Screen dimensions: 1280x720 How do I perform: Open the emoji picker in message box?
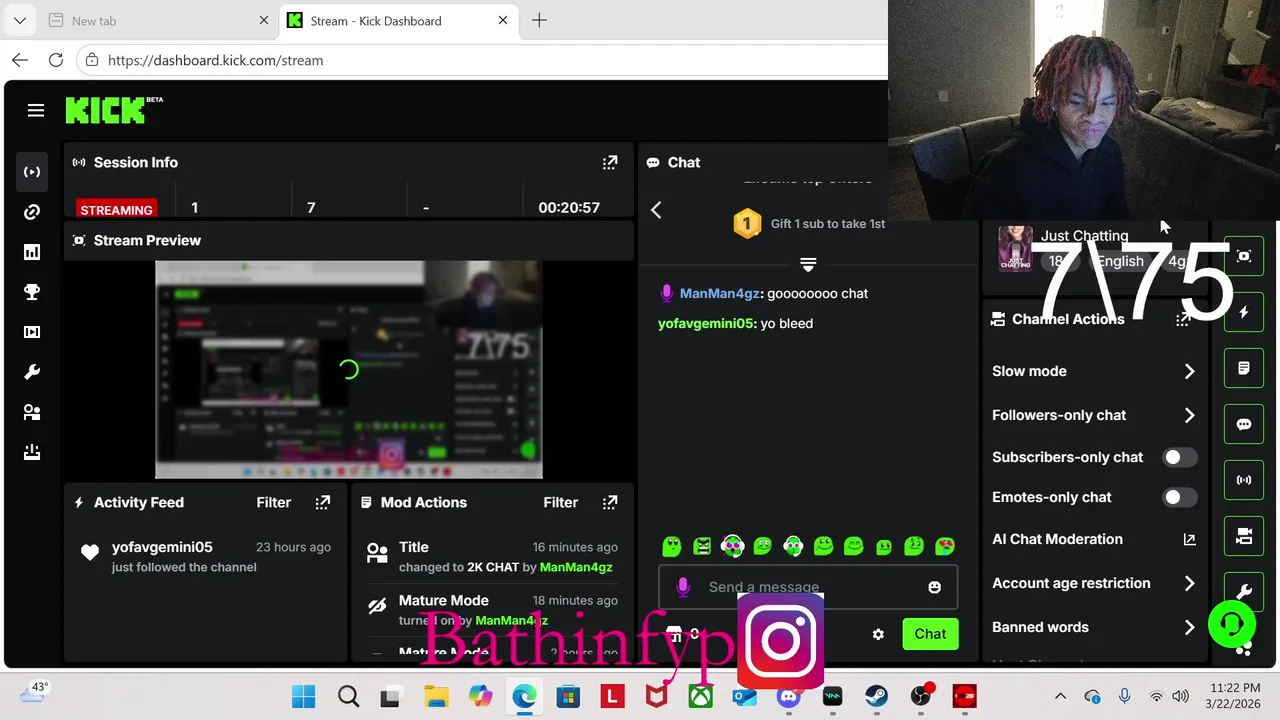(x=934, y=587)
